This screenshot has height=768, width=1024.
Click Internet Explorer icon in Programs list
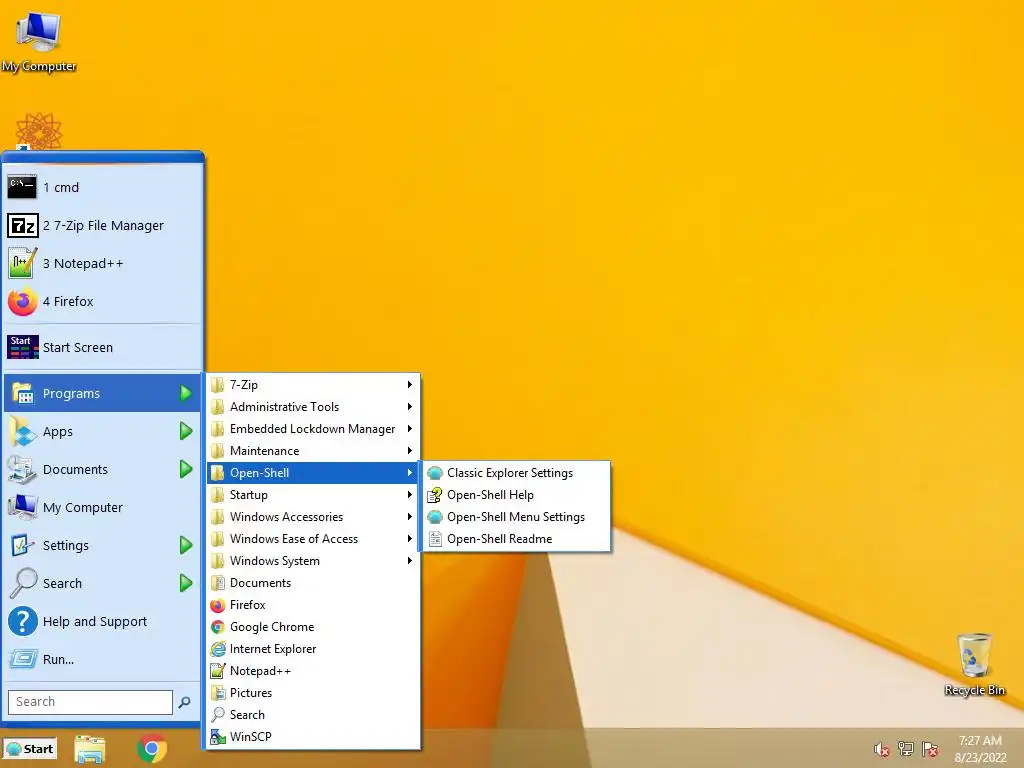[217, 648]
